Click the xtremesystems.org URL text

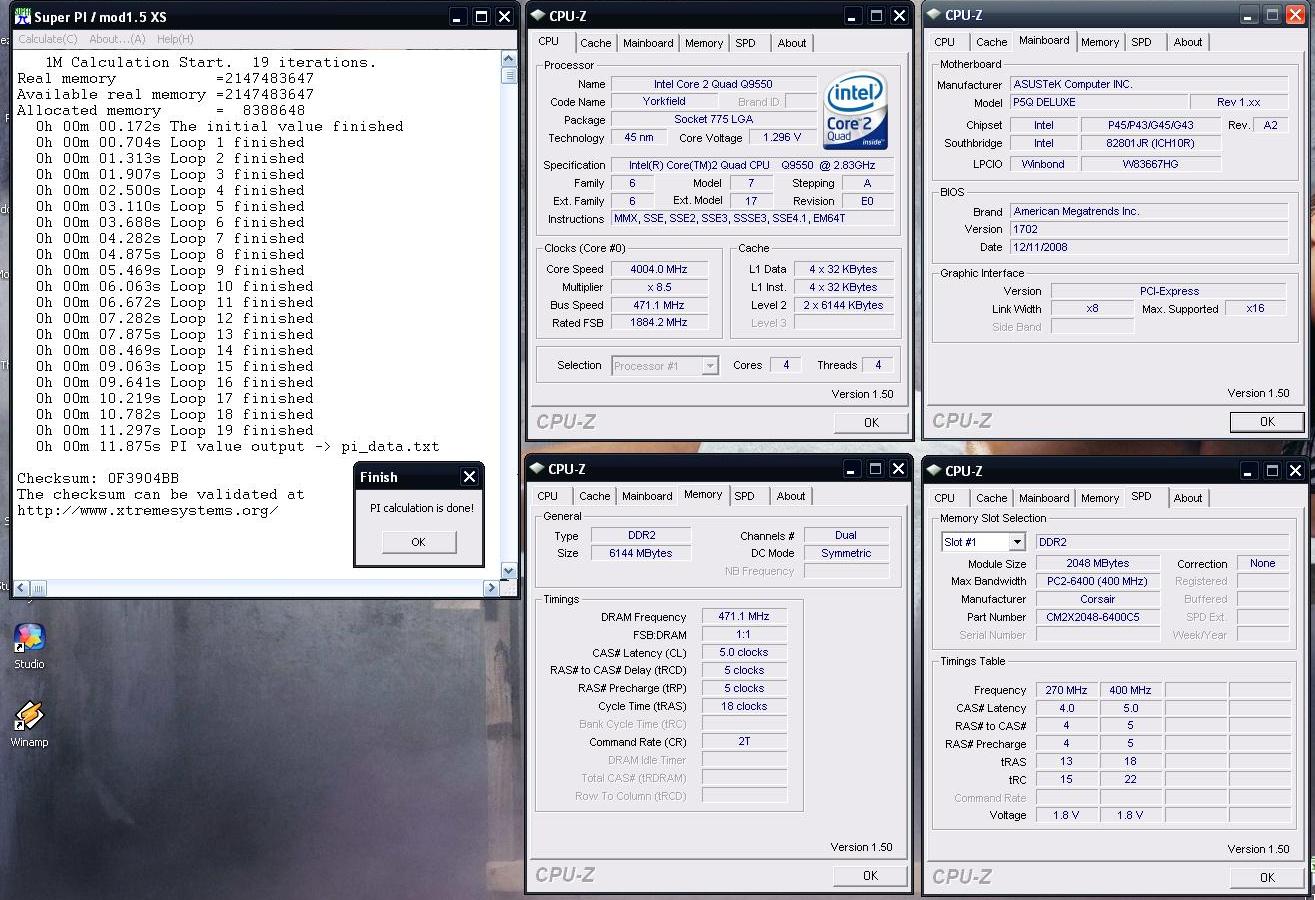tap(148, 510)
